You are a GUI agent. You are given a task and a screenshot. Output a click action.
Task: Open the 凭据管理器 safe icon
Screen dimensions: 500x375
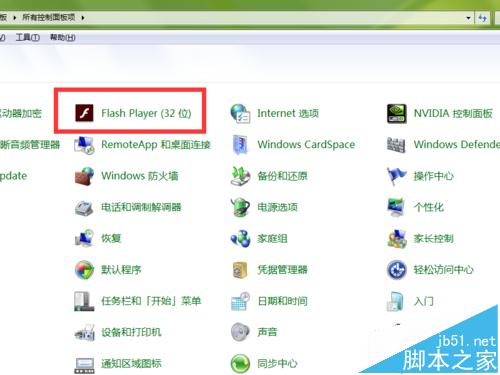coord(240,270)
